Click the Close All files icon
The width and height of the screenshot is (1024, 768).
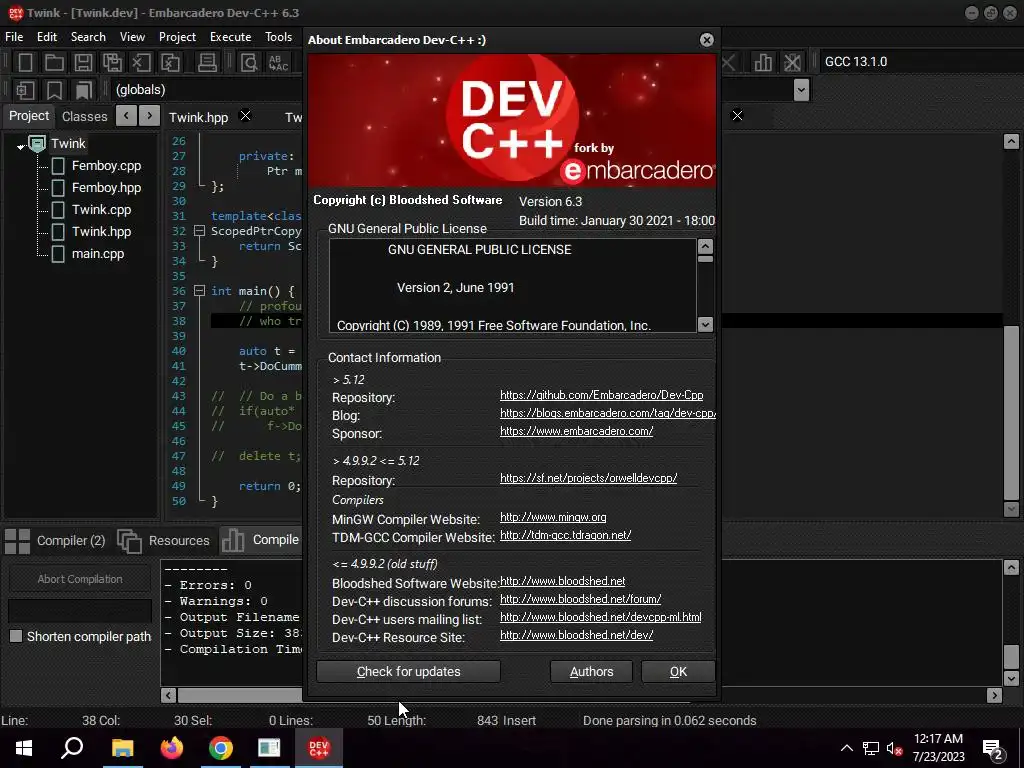(x=170, y=62)
